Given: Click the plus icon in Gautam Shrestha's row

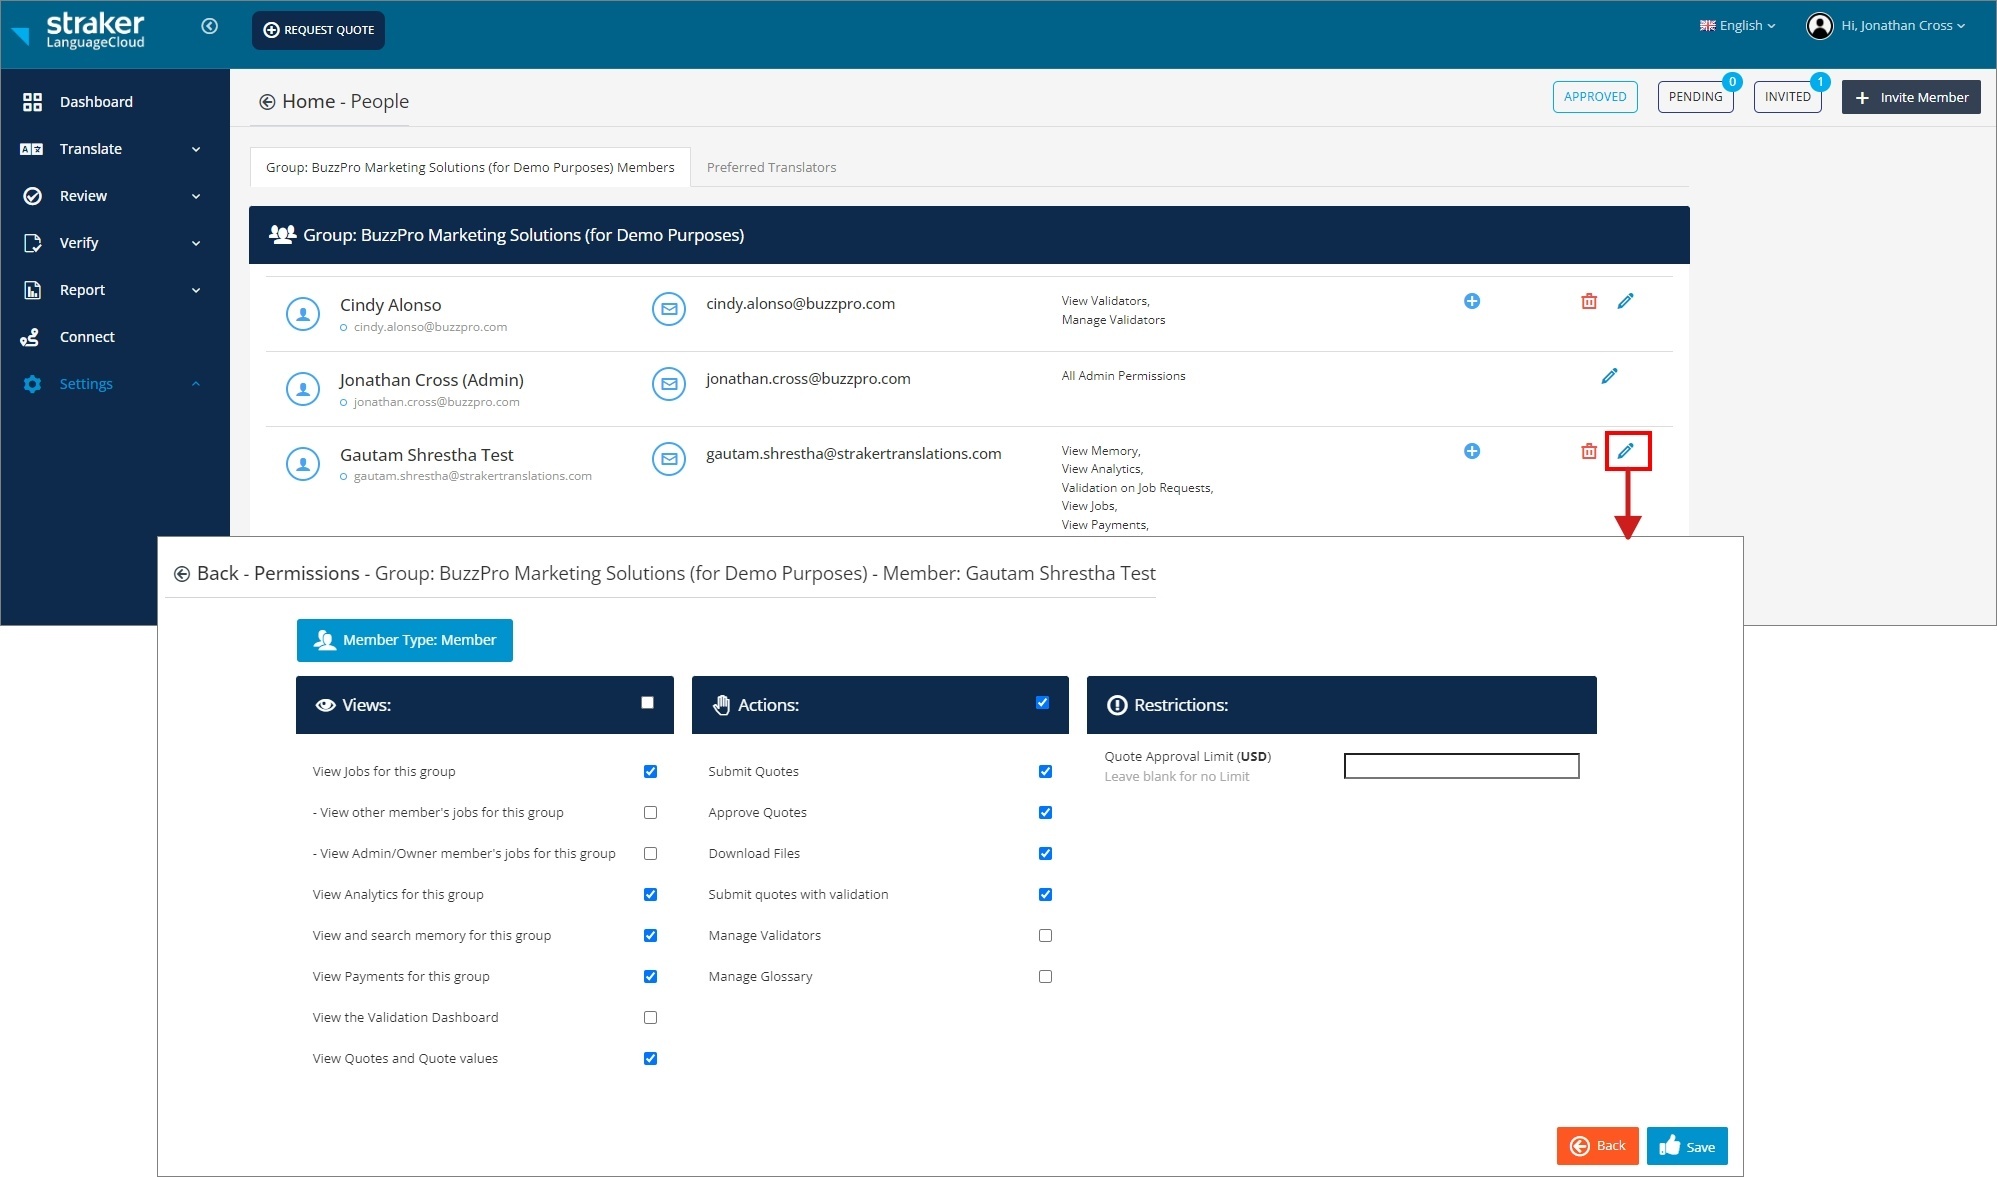Looking at the screenshot, I should [1472, 451].
